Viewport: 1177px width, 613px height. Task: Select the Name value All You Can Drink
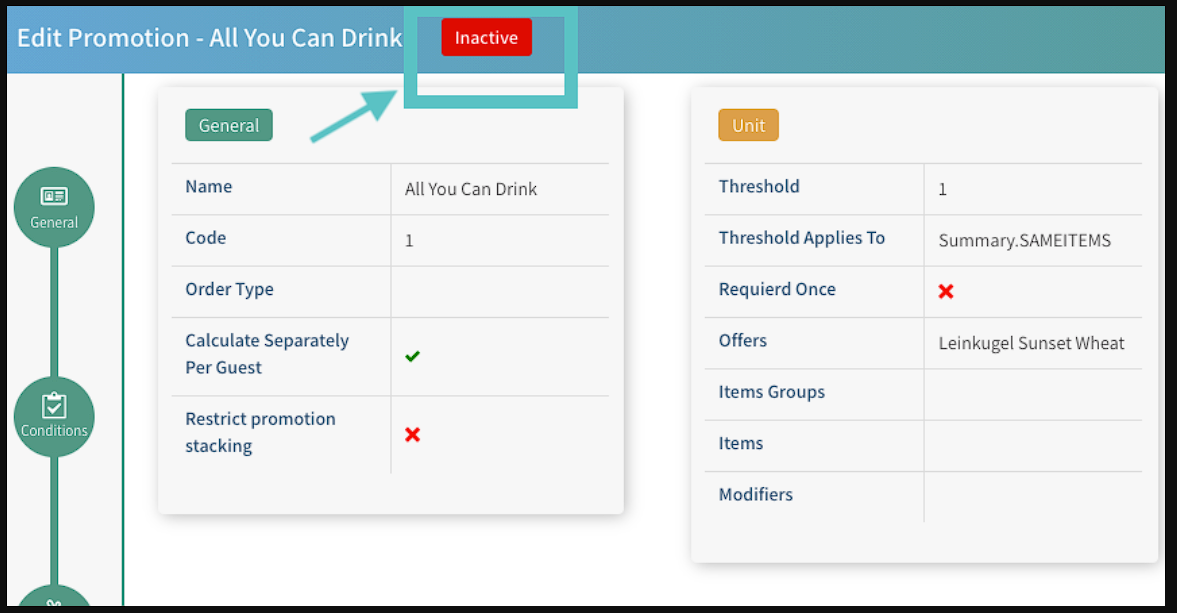tap(471, 189)
